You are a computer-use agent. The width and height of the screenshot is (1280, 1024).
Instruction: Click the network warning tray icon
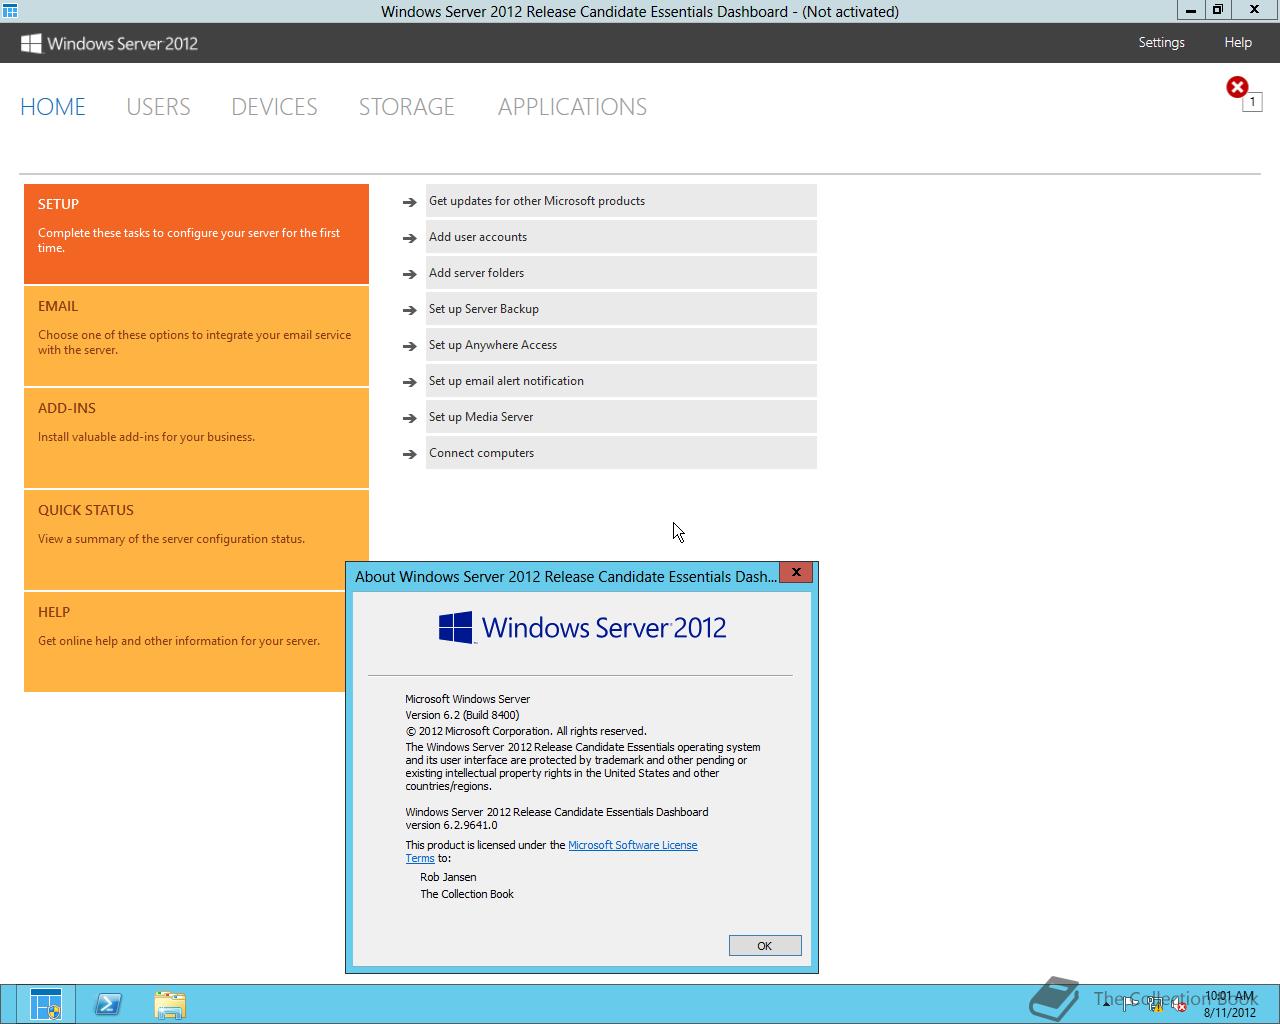coord(1155,1004)
